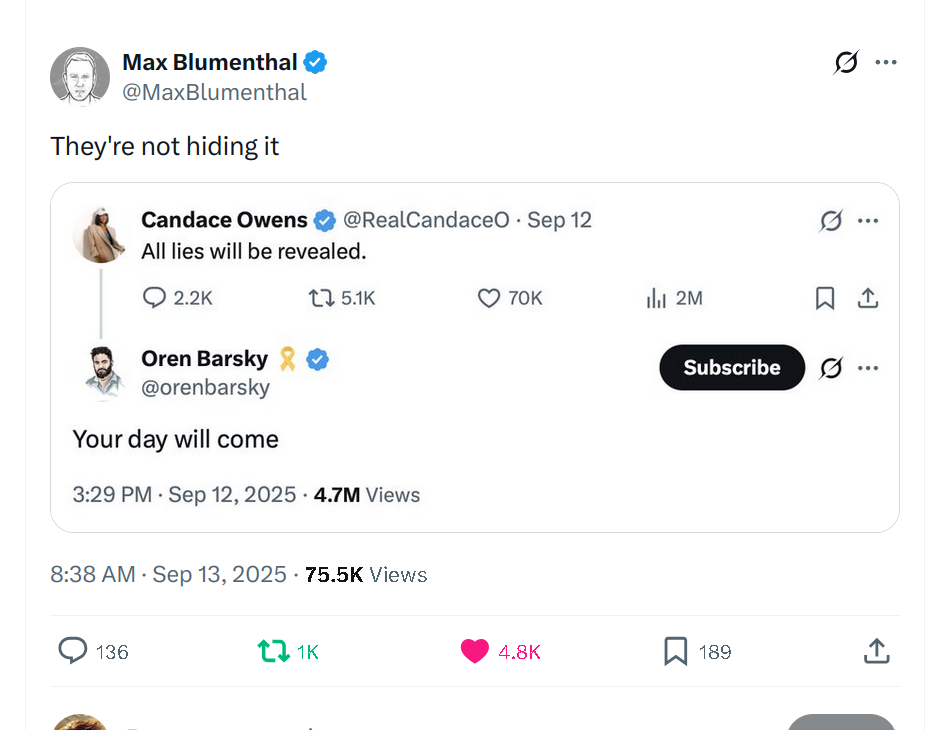The image size is (940, 730).
Task: Open Candace Owens' profile picture
Action: point(100,236)
